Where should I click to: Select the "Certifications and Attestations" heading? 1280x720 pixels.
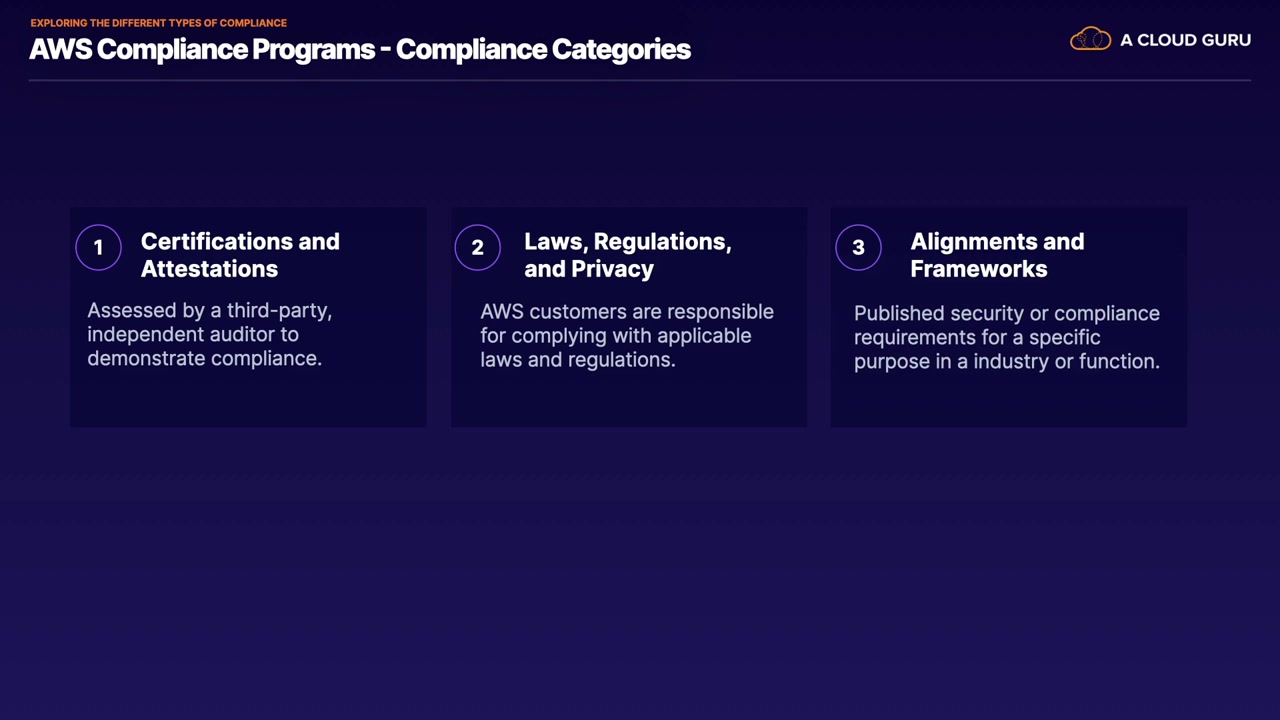[x=240, y=255]
